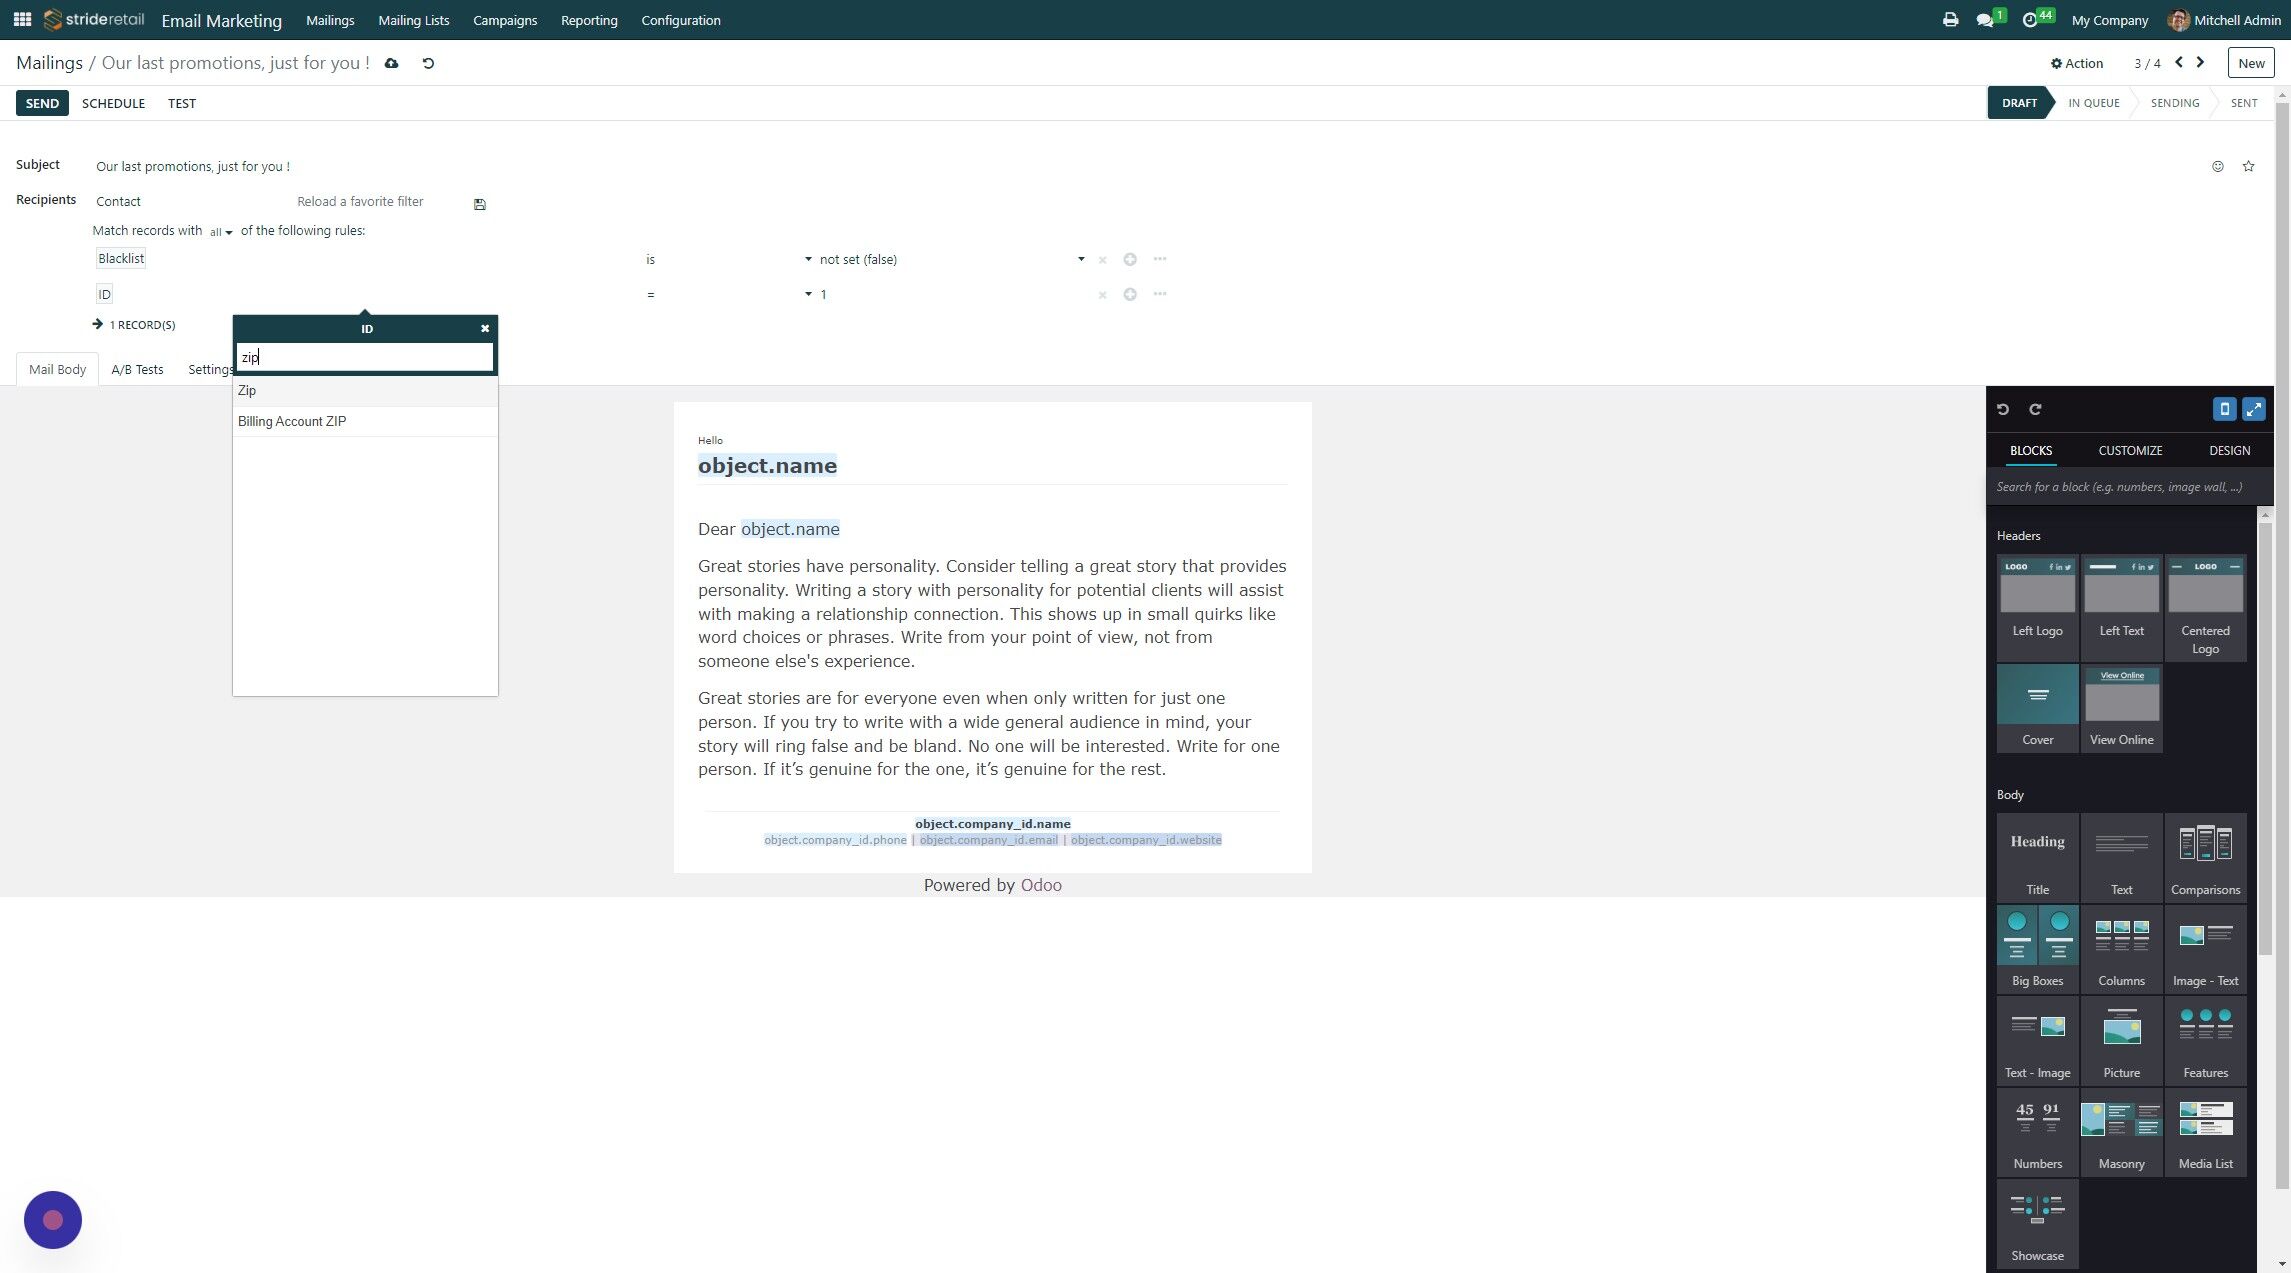Screen dimensions: 2291x1273
Task: Select the Text body block
Action: [x=2121, y=857]
